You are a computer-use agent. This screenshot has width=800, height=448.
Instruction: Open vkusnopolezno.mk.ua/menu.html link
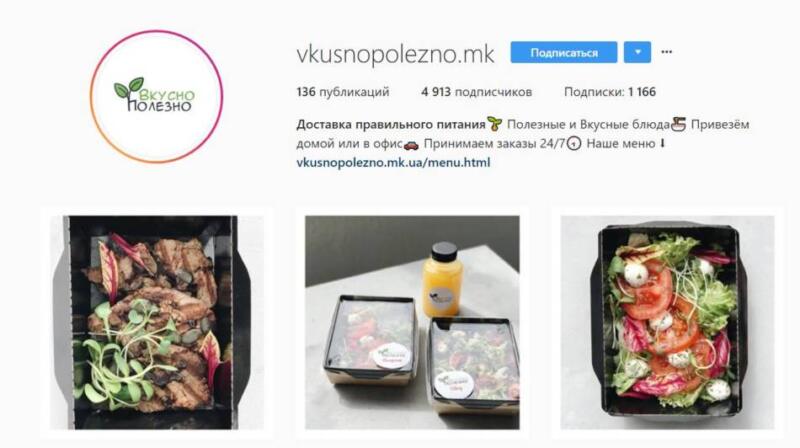pyautogui.click(x=393, y=162)
